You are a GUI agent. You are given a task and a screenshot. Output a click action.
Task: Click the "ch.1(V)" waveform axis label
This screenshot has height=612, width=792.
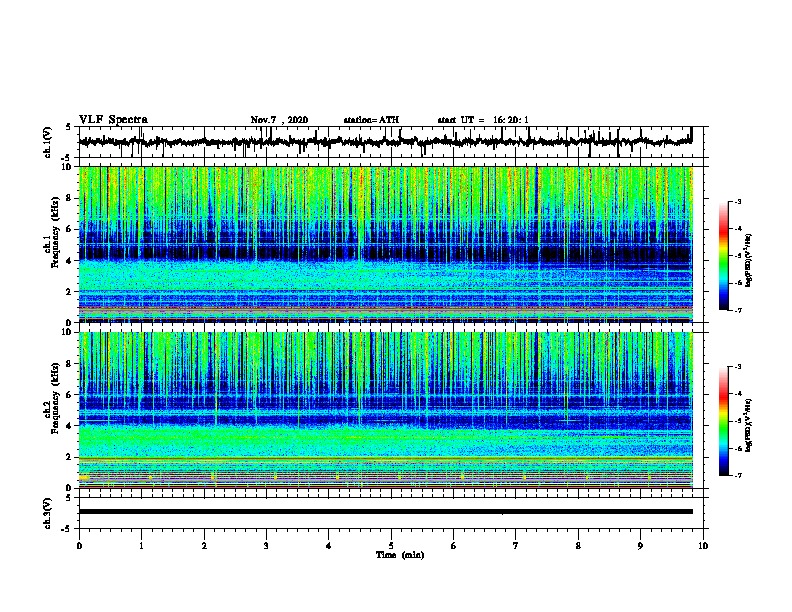(x=48, y=142)
